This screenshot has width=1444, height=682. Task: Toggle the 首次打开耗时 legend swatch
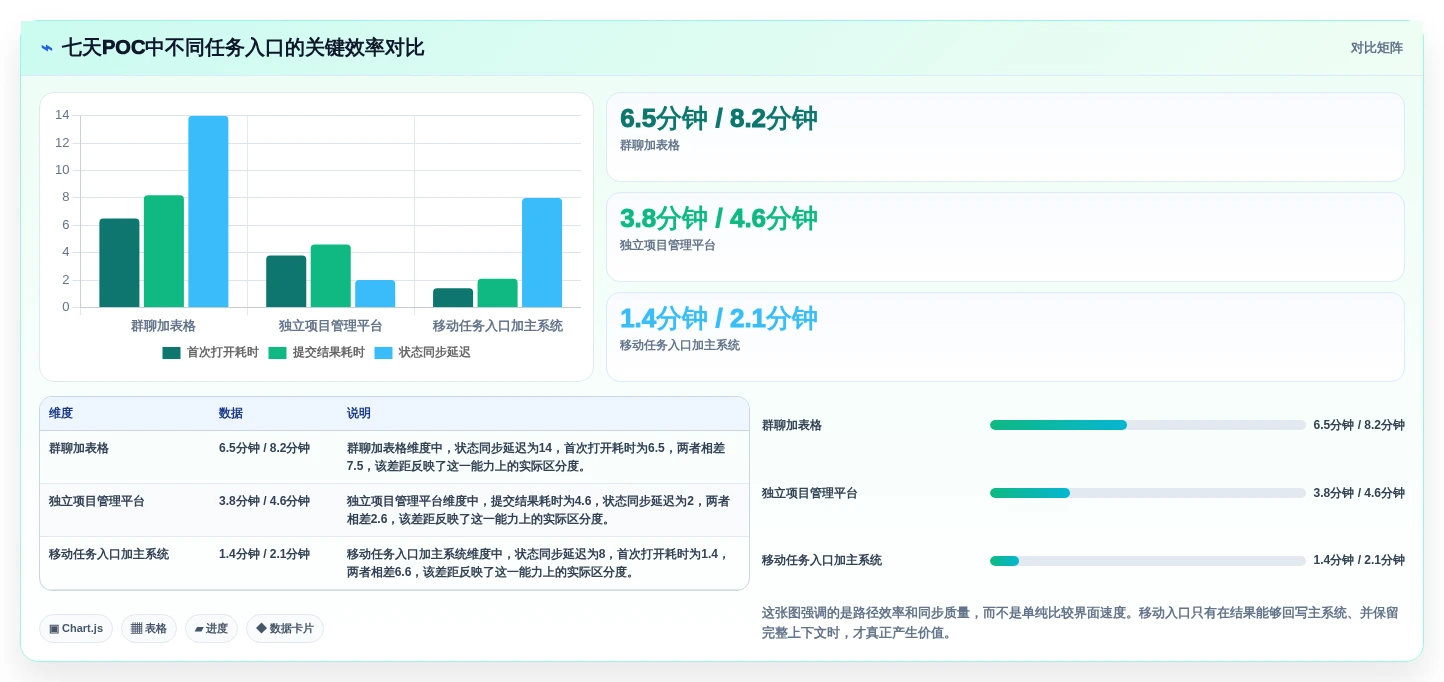[x=171, y=353]
